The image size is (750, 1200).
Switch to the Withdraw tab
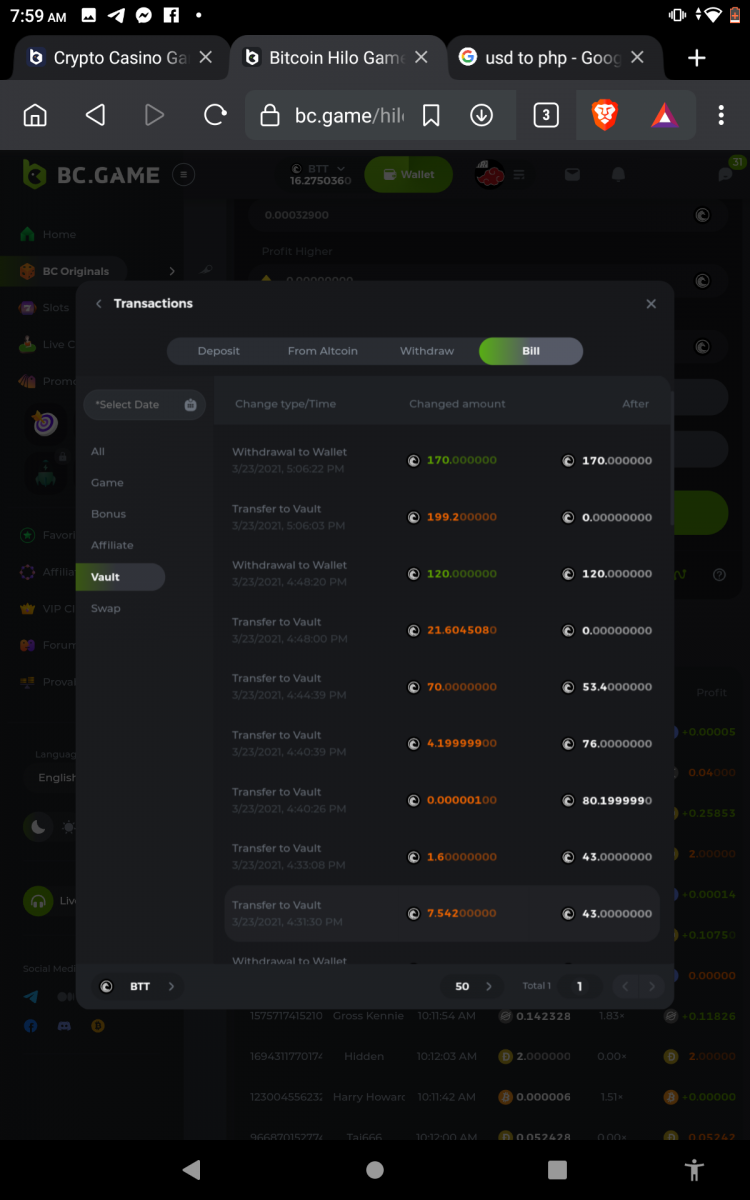click(x=427, y=351)
